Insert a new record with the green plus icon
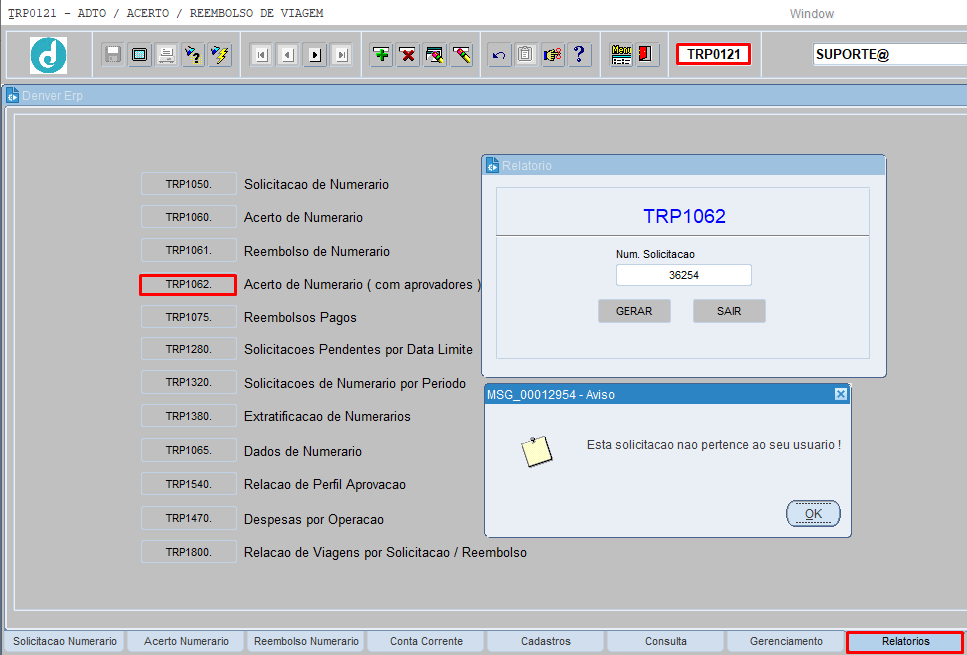This screenshot has height=655, width=967. [380, 55]
